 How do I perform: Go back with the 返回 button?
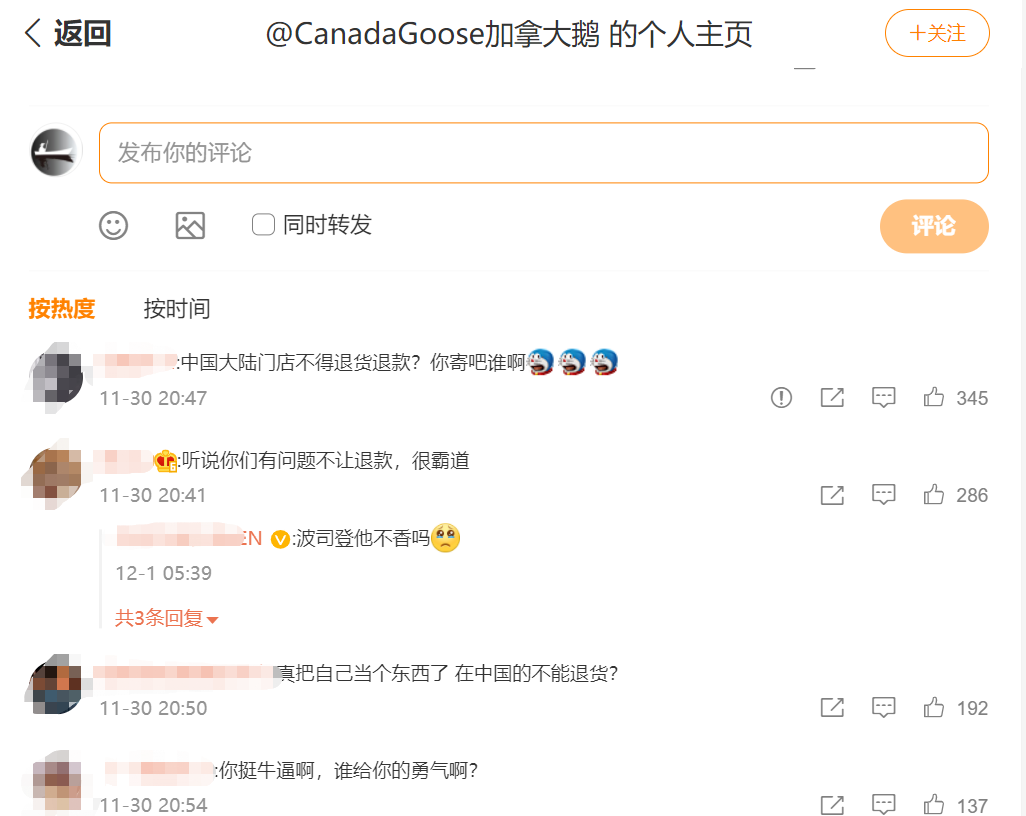tap(67, 33)
